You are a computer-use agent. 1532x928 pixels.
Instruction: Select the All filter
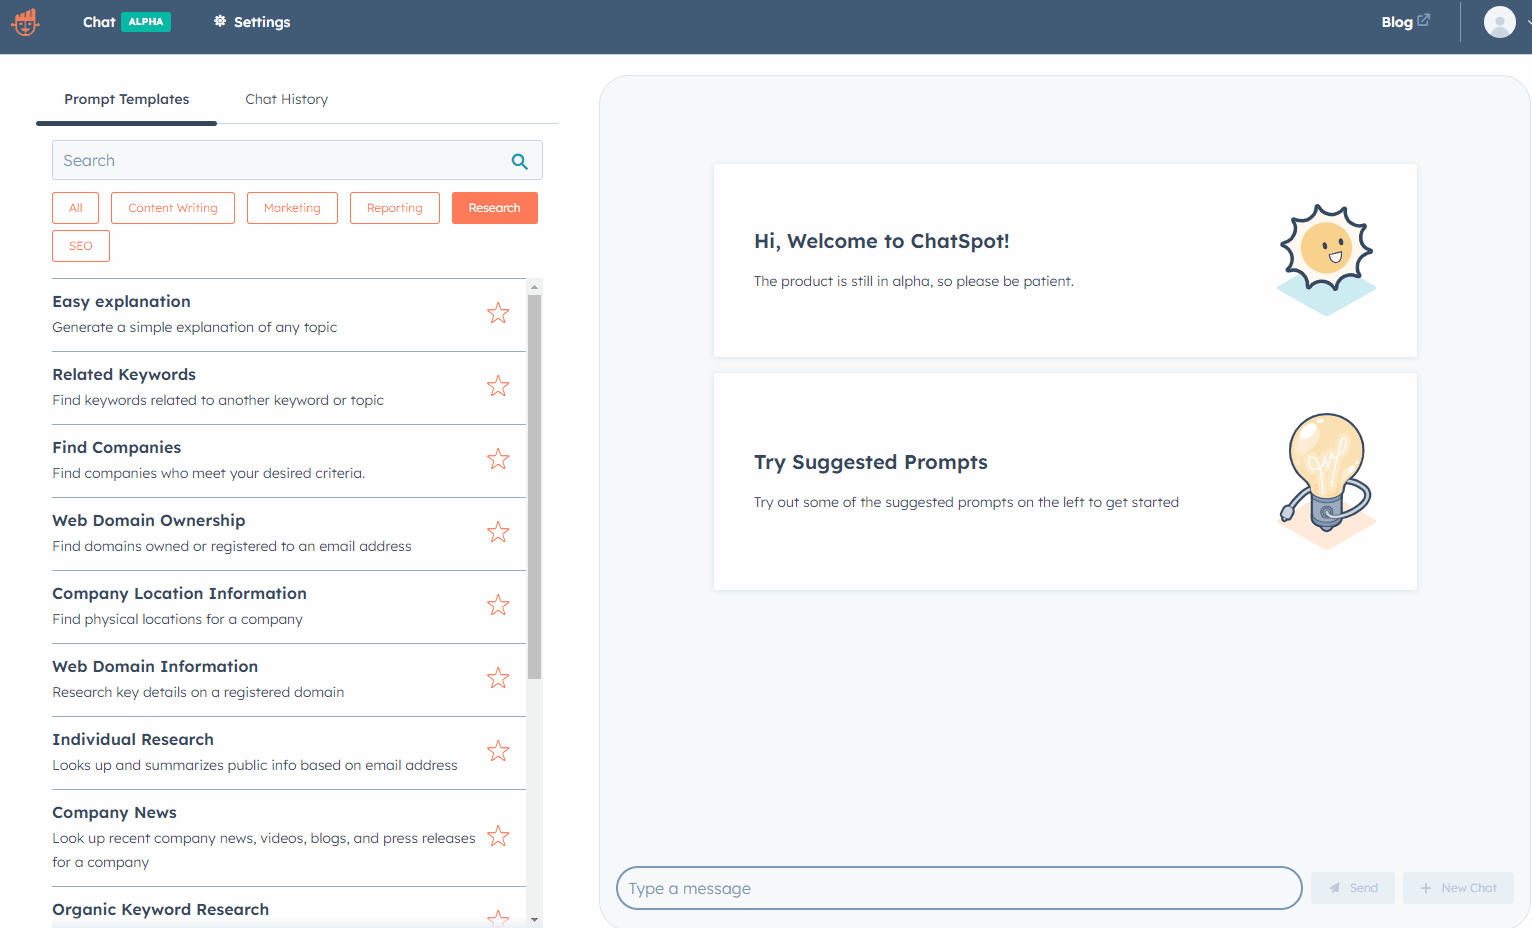(76, 208)
